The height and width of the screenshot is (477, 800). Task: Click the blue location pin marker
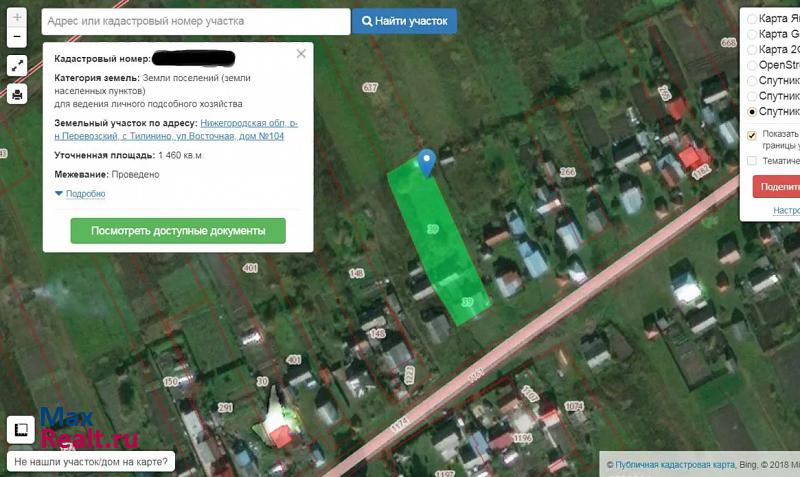(427, 161)
